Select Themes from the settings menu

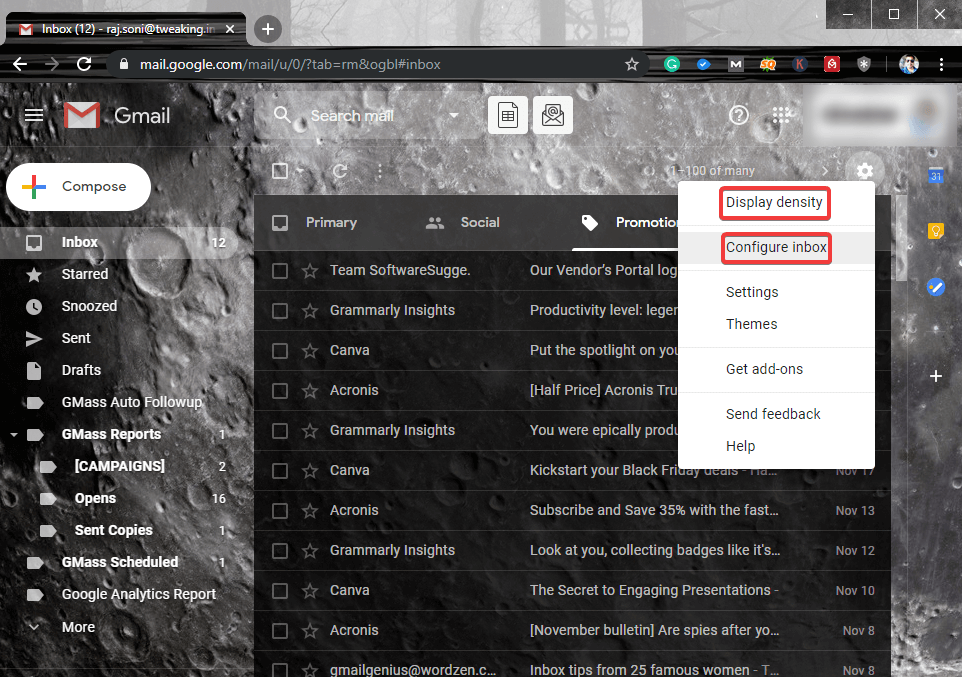(751, 323)
